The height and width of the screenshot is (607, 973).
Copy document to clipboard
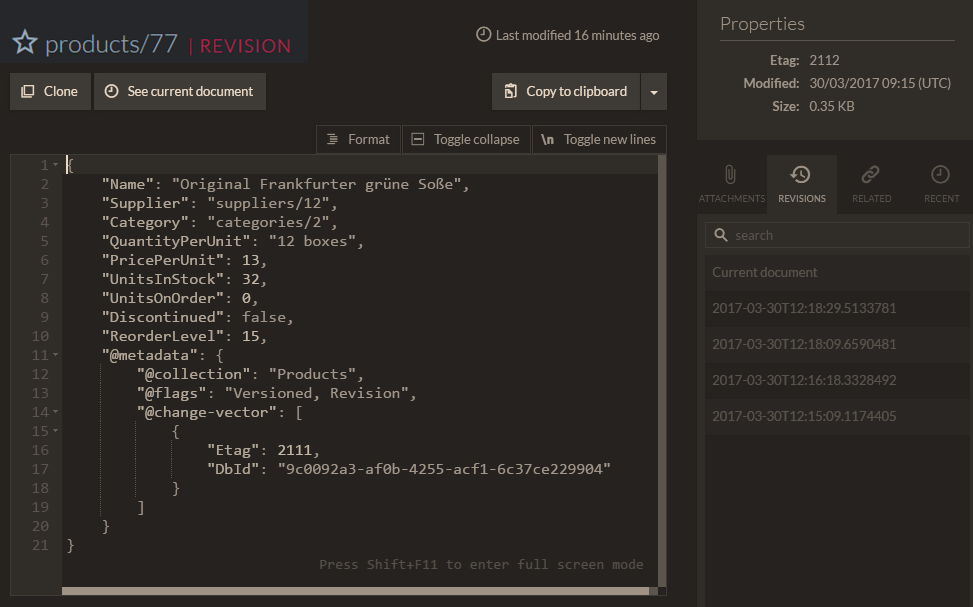566,91
